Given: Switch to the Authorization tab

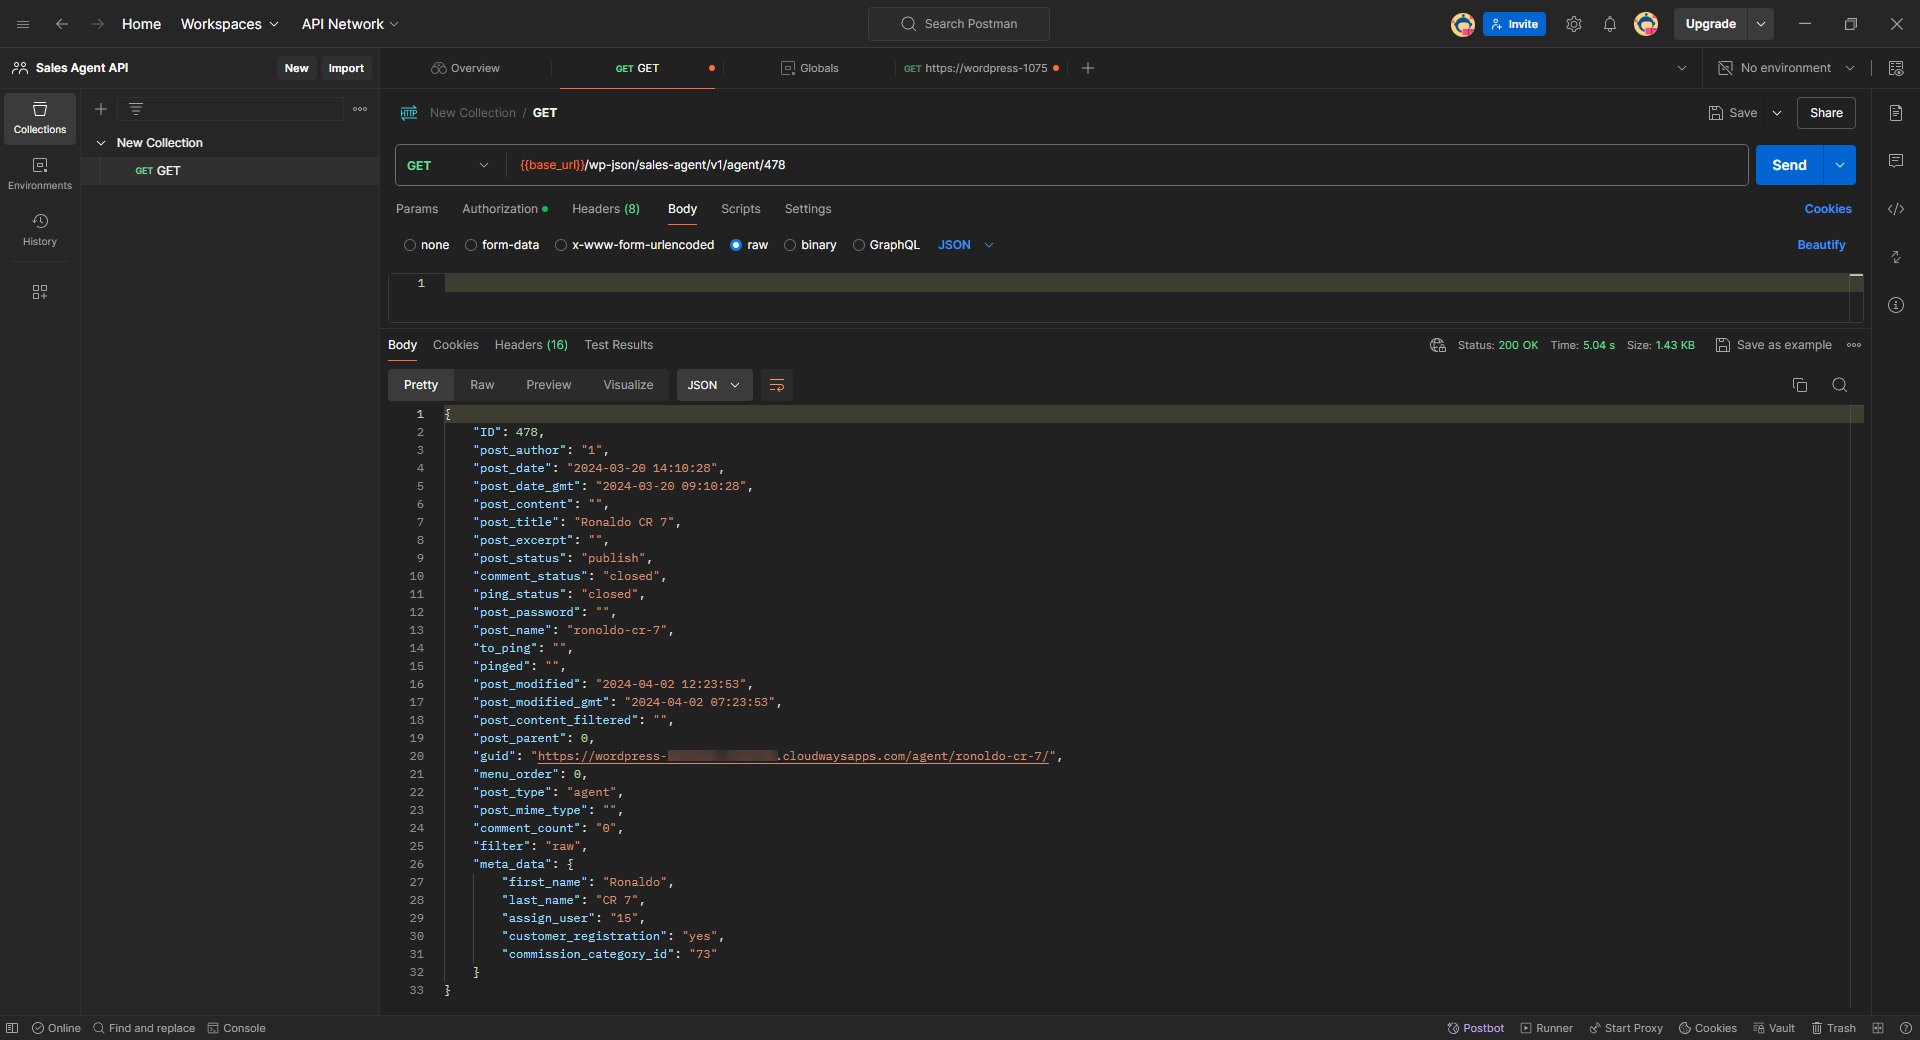Looking at the screenshot, I should coord(505,209).
